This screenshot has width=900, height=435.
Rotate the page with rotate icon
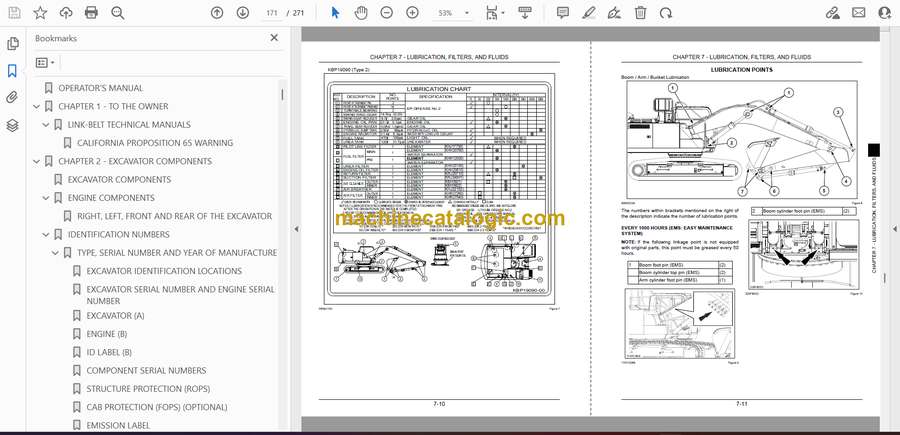tap(666, 13)
